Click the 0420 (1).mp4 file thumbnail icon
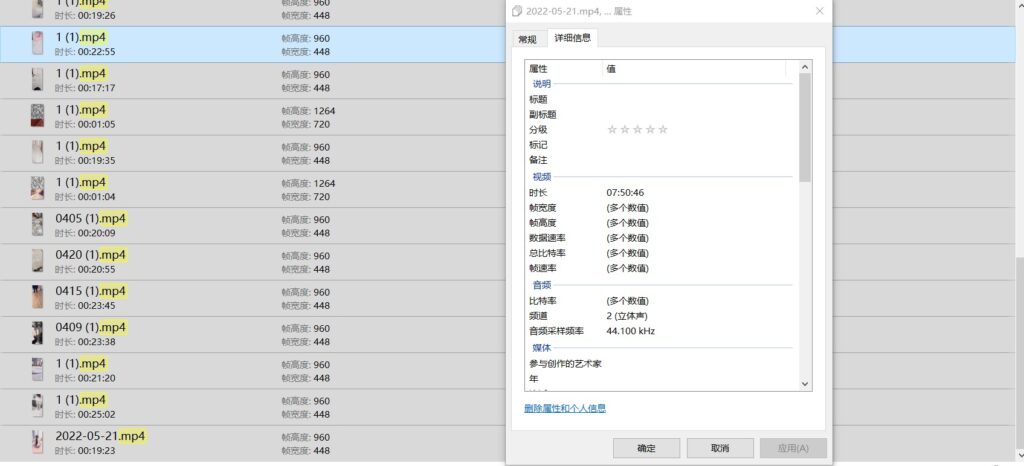The width and height of the screenshot is (1024, 466). click(37, 261)
